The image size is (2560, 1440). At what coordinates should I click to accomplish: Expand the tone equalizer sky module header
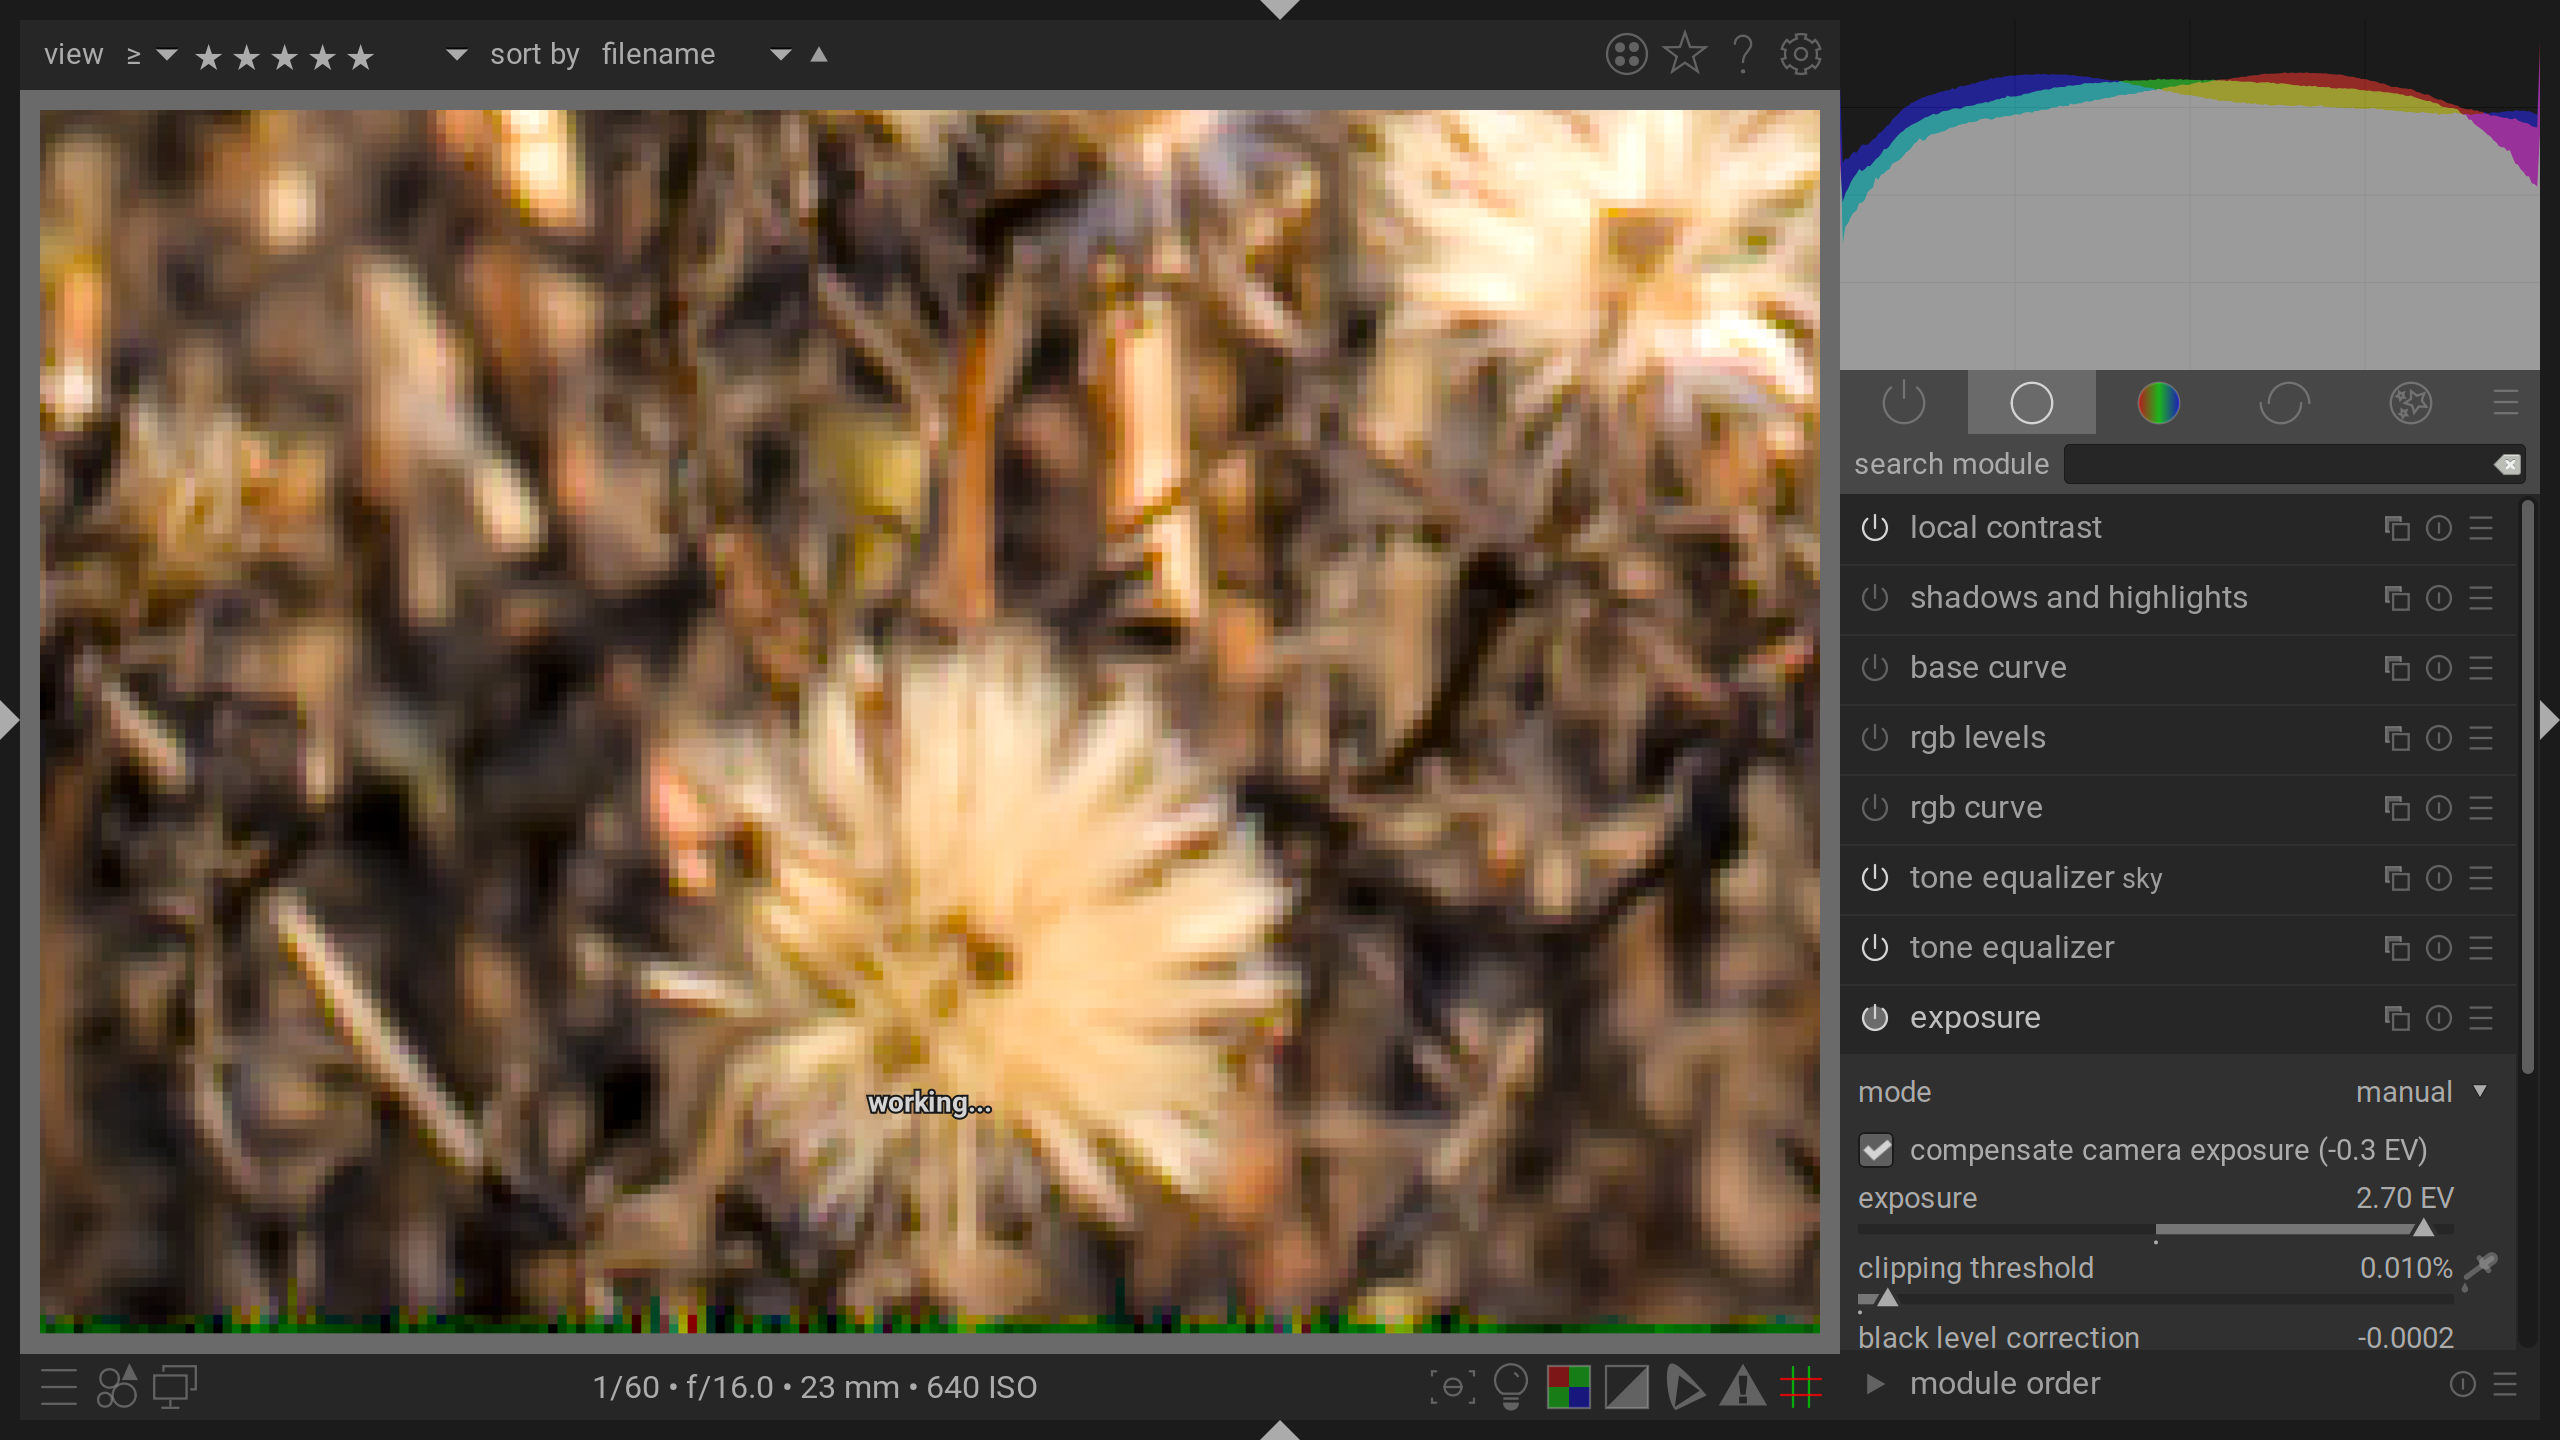(2035, 878)
